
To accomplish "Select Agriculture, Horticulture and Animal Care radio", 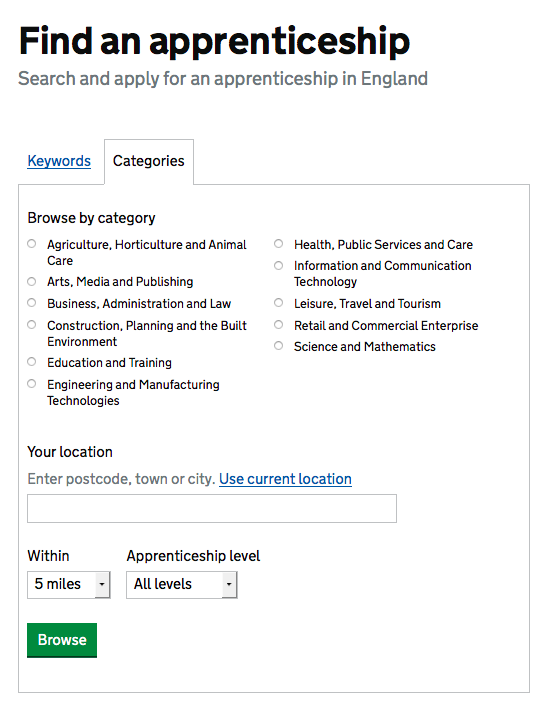I will click(x=31, y=244).
